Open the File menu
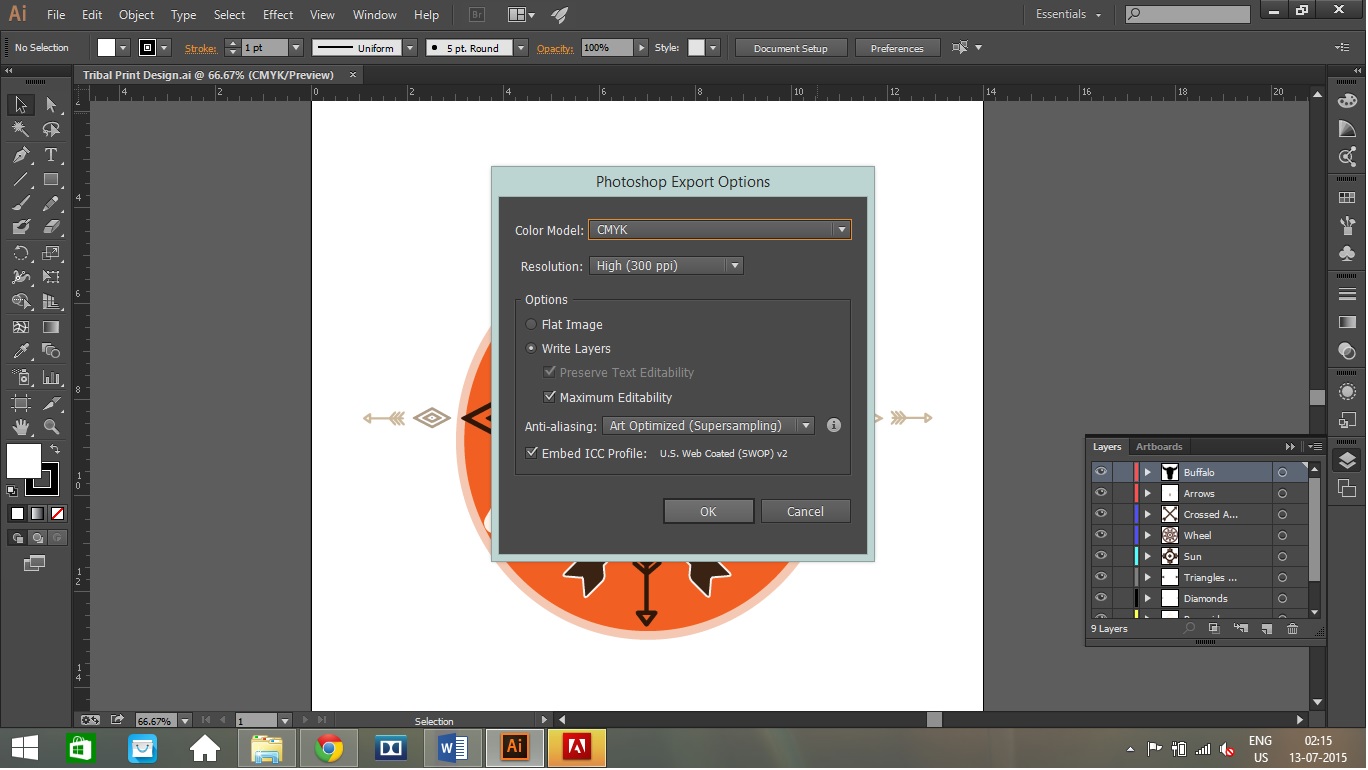The height and width of the screenshot is (770, 1368). 56,15
